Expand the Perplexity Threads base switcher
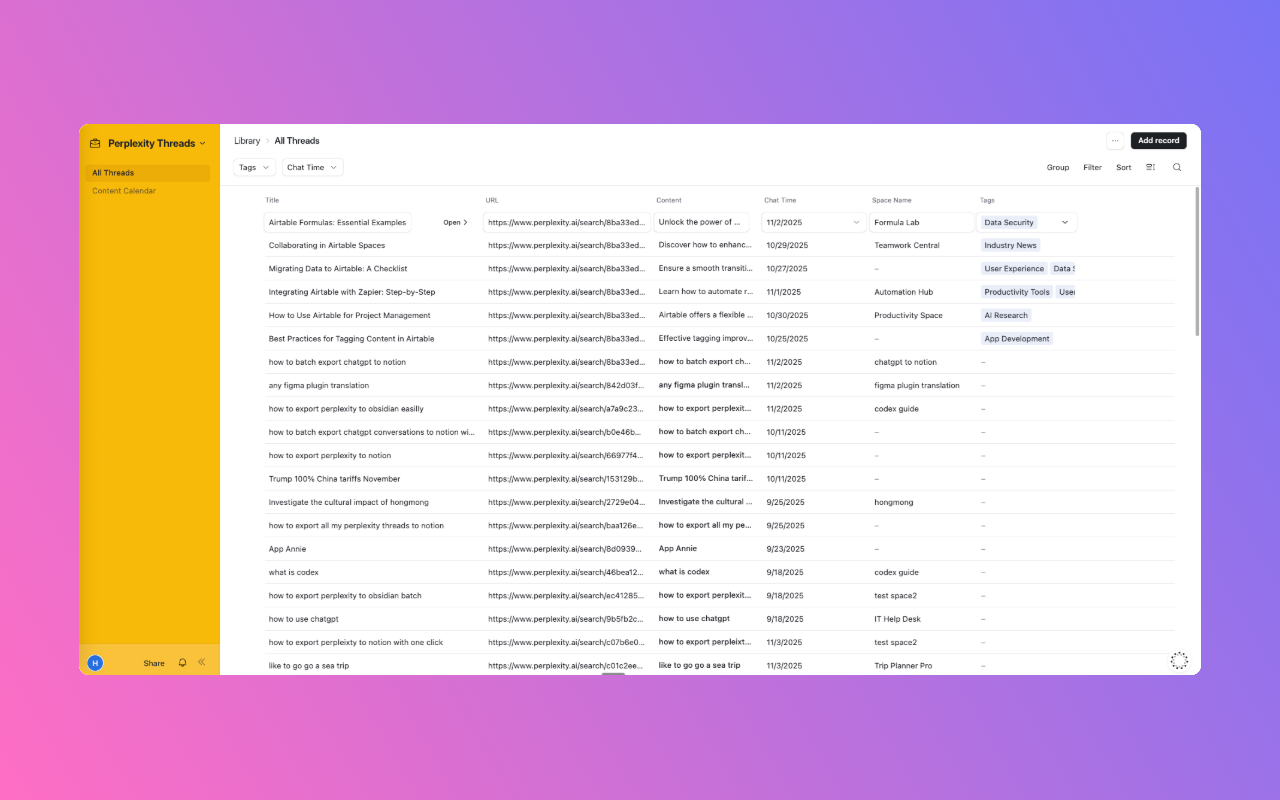 [204, 143]
